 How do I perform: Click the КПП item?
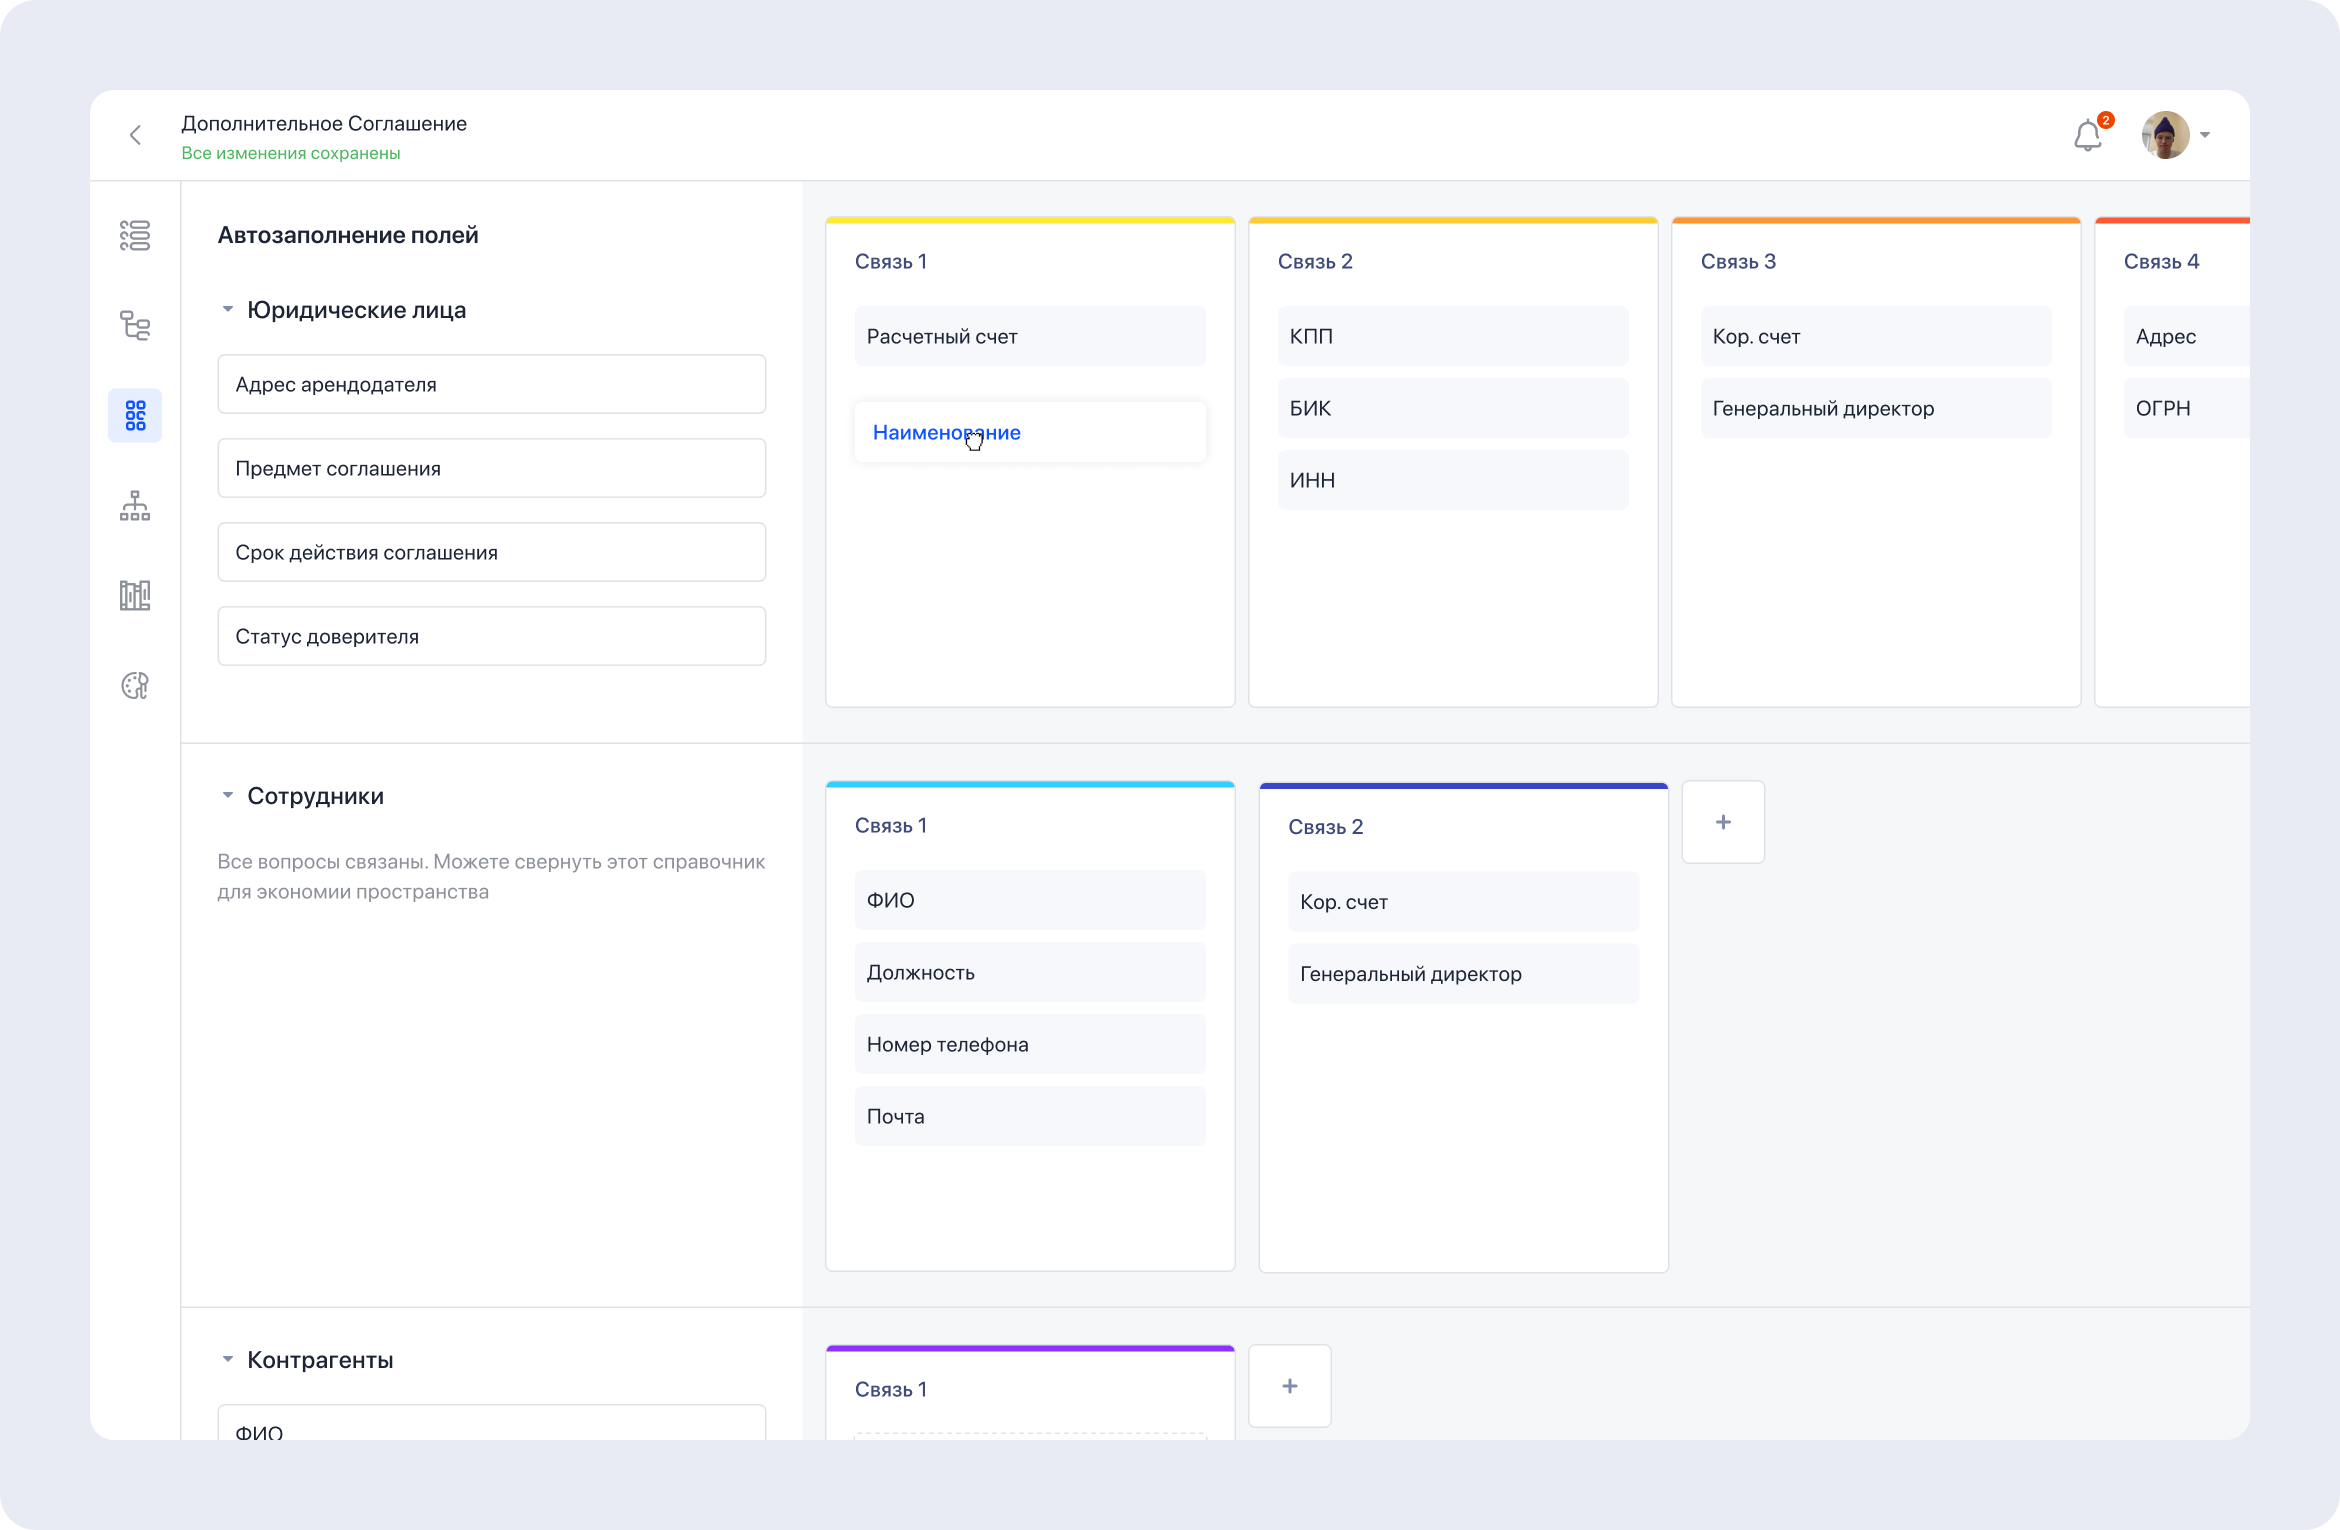pos(1453,336)
